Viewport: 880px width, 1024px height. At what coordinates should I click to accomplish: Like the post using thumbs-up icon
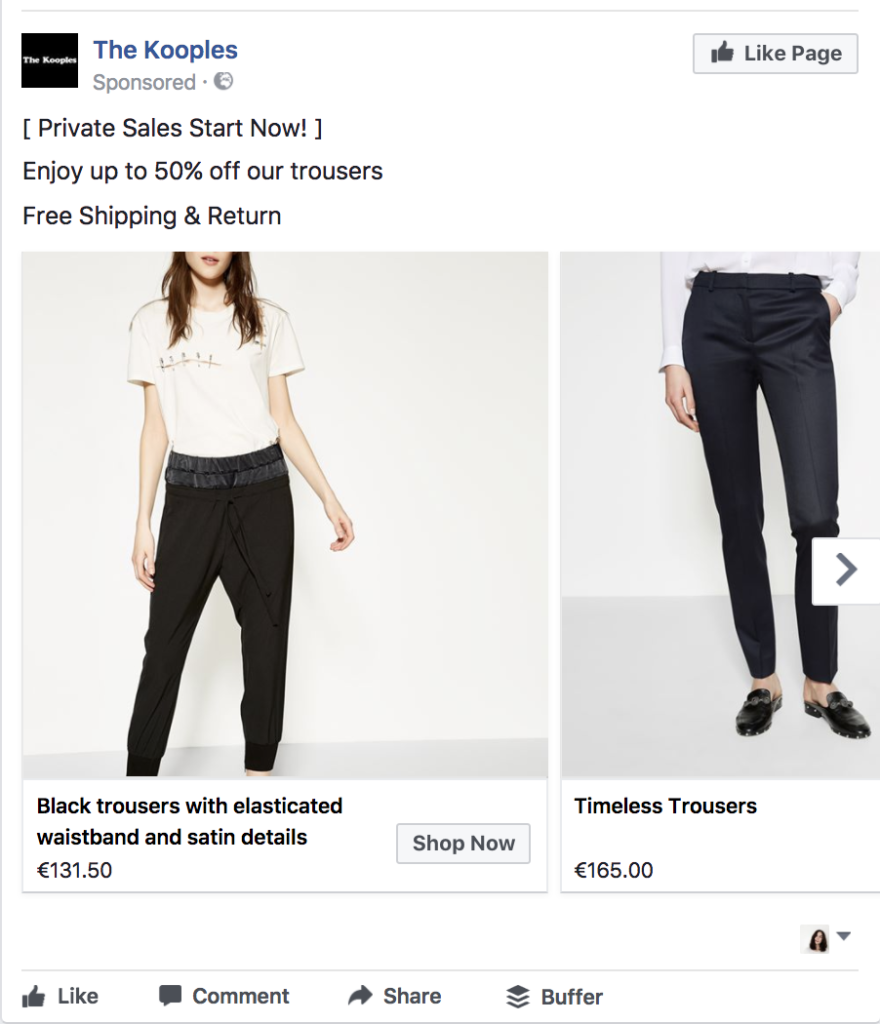pos(34,997)
